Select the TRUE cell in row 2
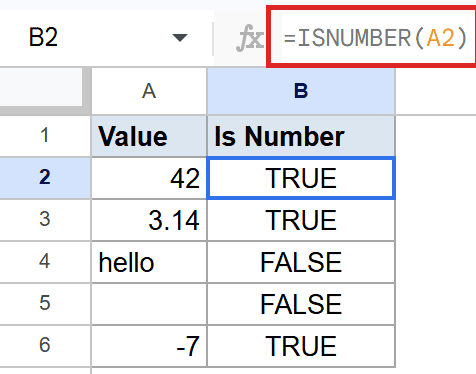Image resolution: width=476 pixels, height=374 pixels. tap(301, 178)
